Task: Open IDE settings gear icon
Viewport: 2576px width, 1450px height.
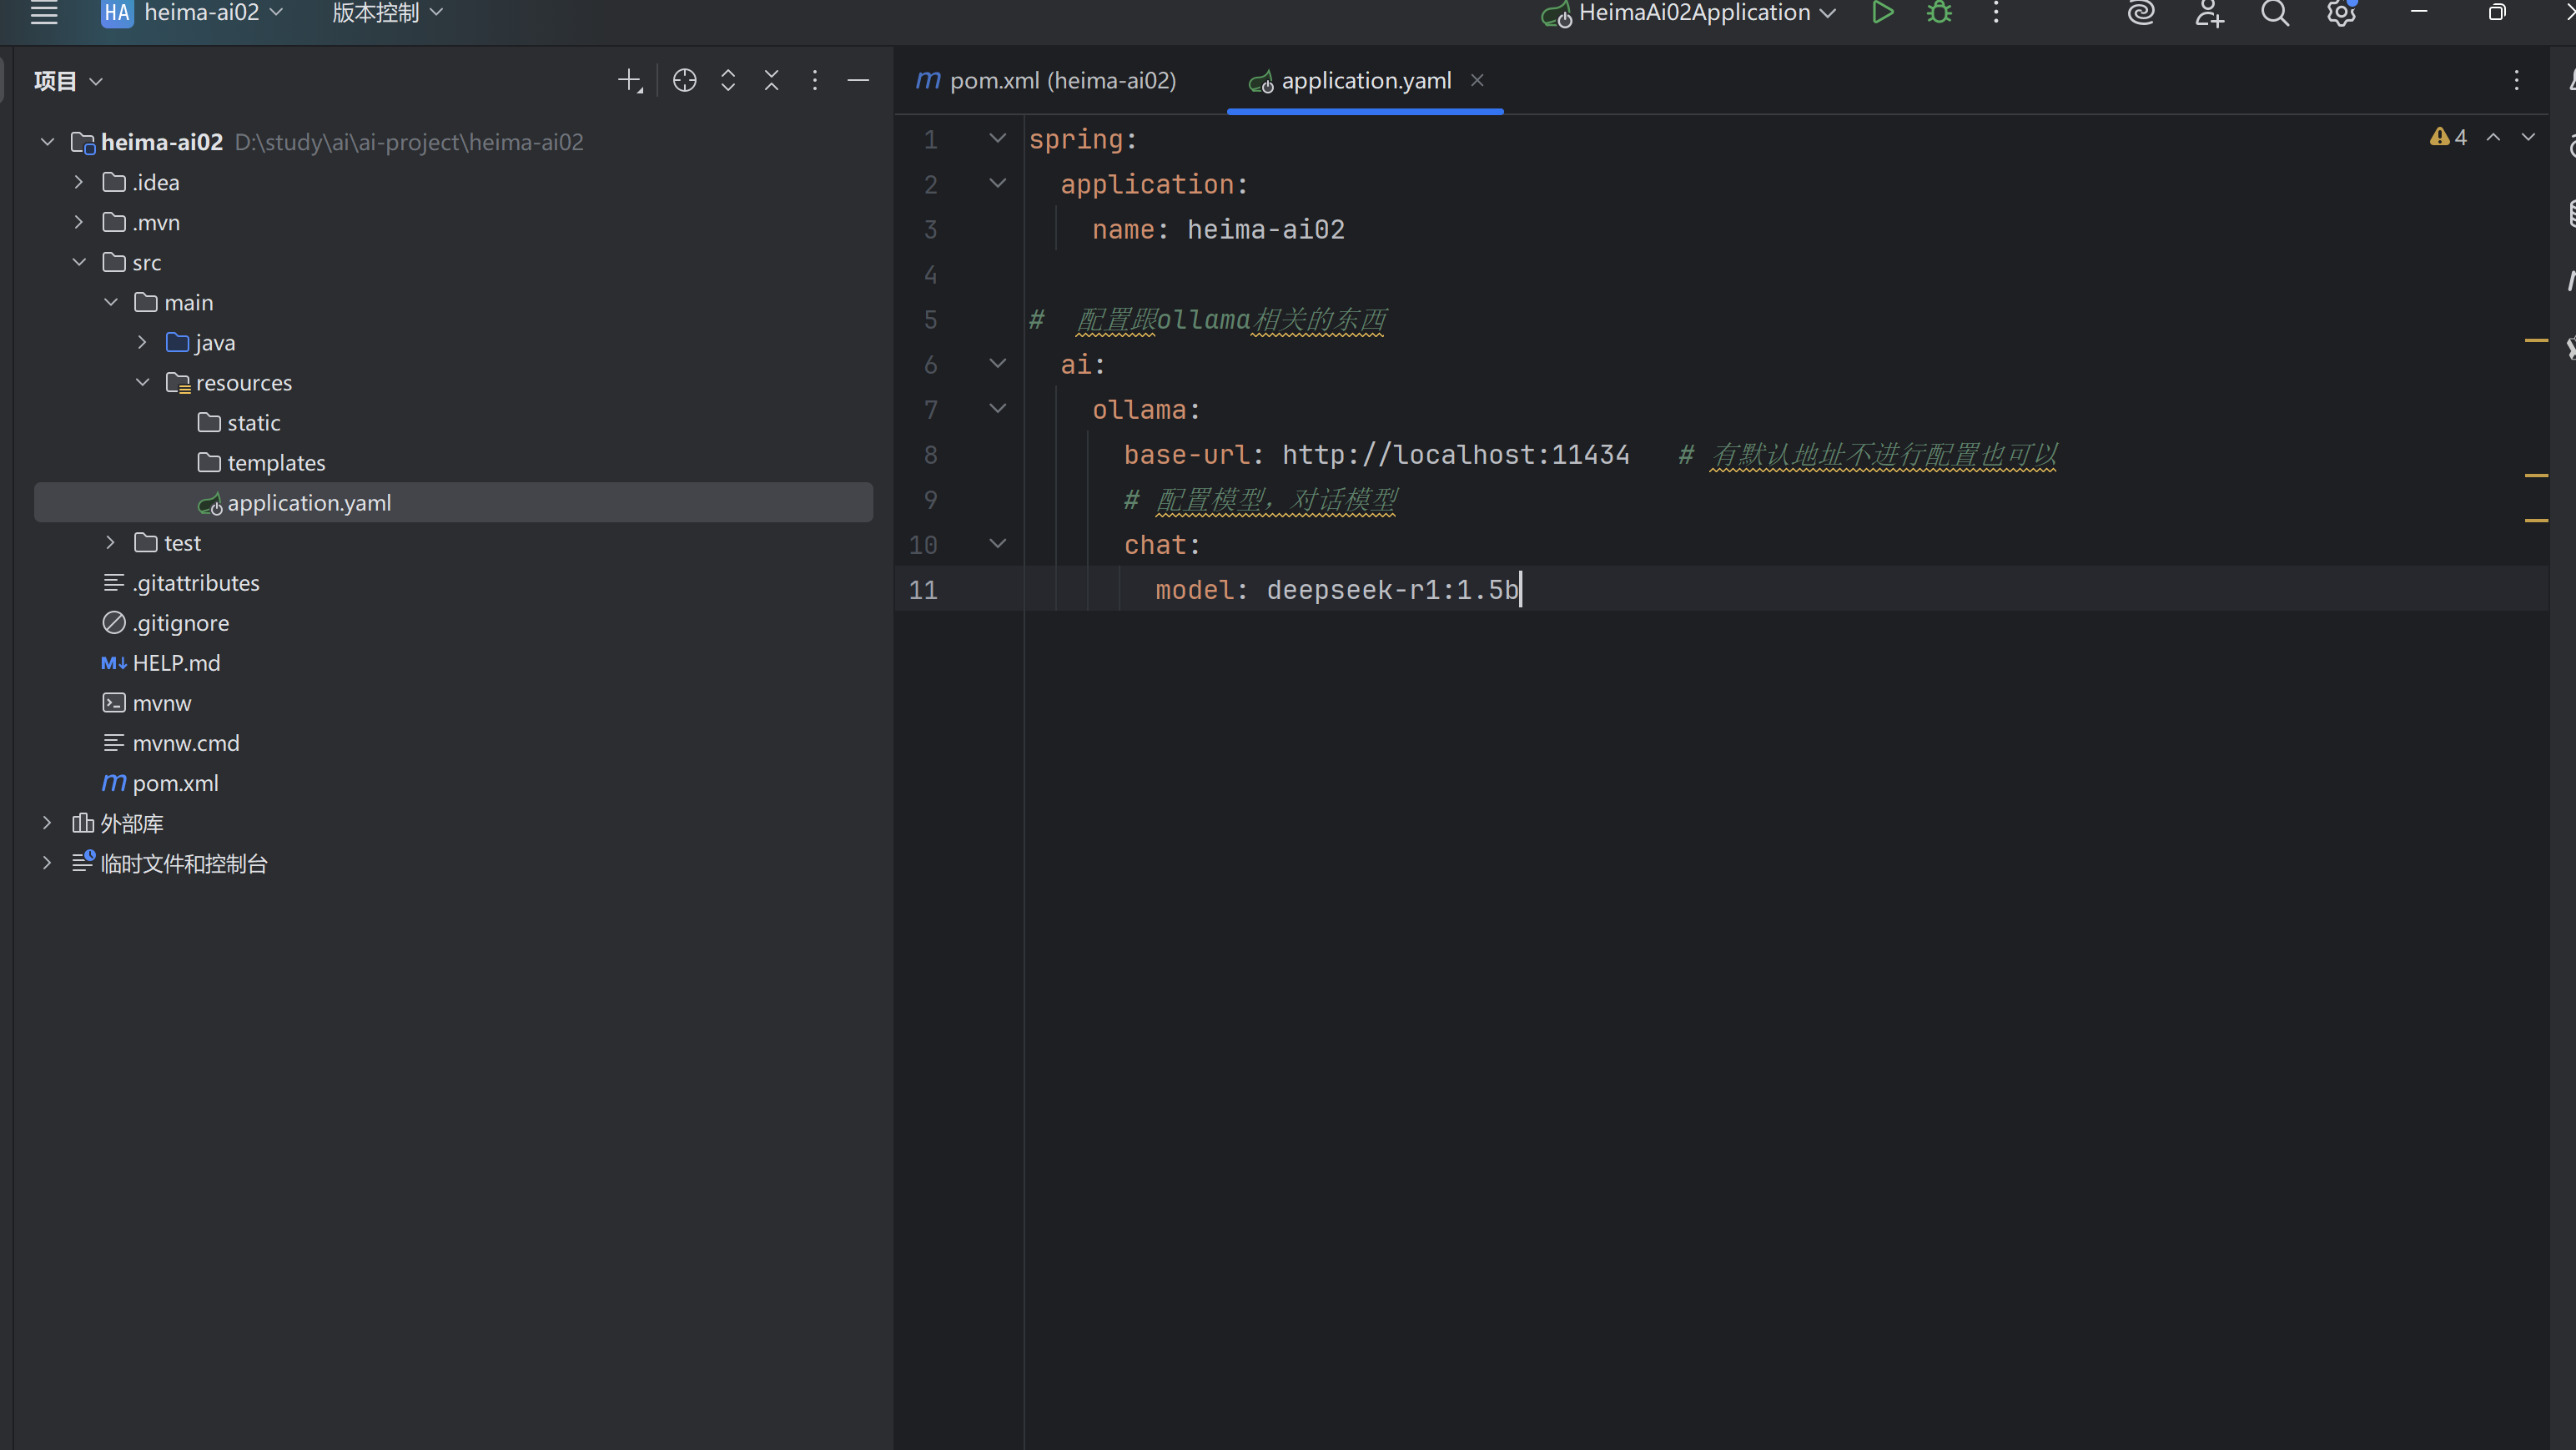Action: coord(2340,13)
